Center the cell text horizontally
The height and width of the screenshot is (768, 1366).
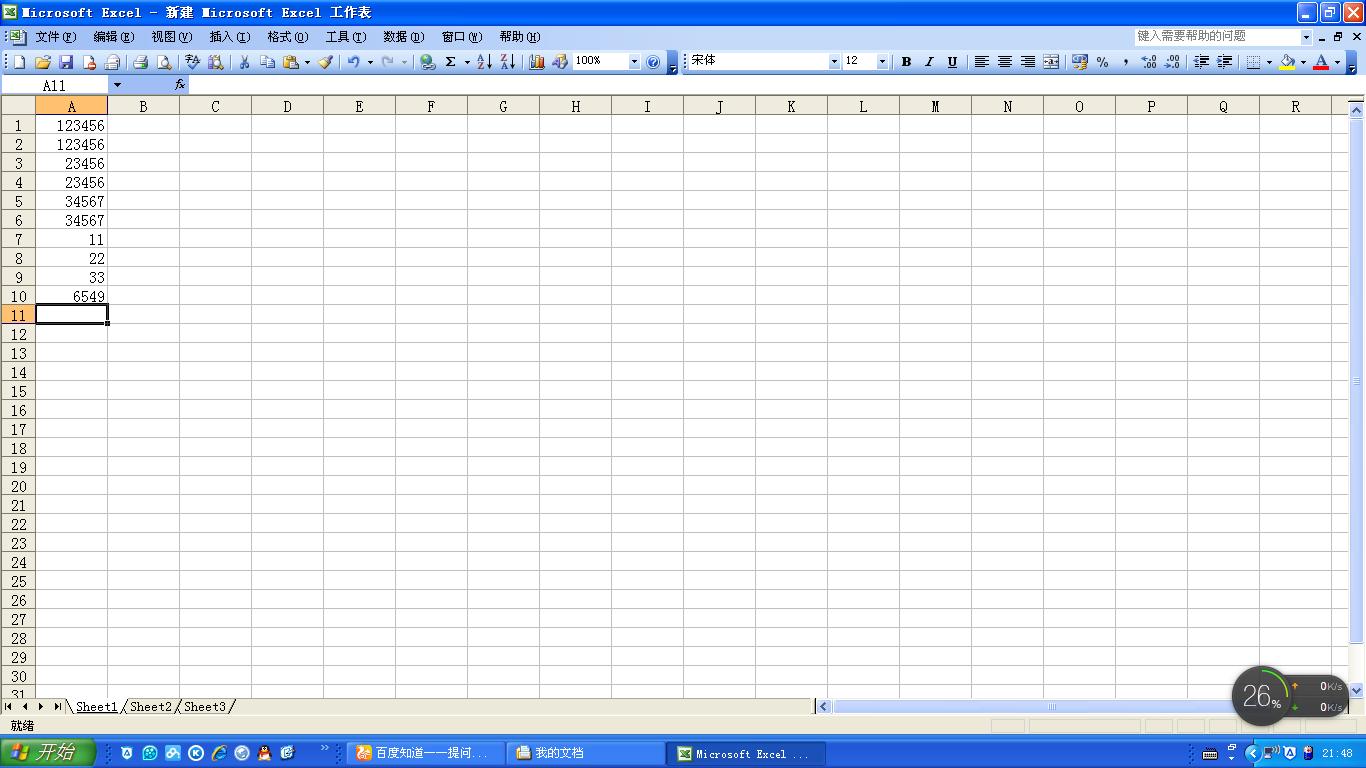click(x=1004, y=62)
